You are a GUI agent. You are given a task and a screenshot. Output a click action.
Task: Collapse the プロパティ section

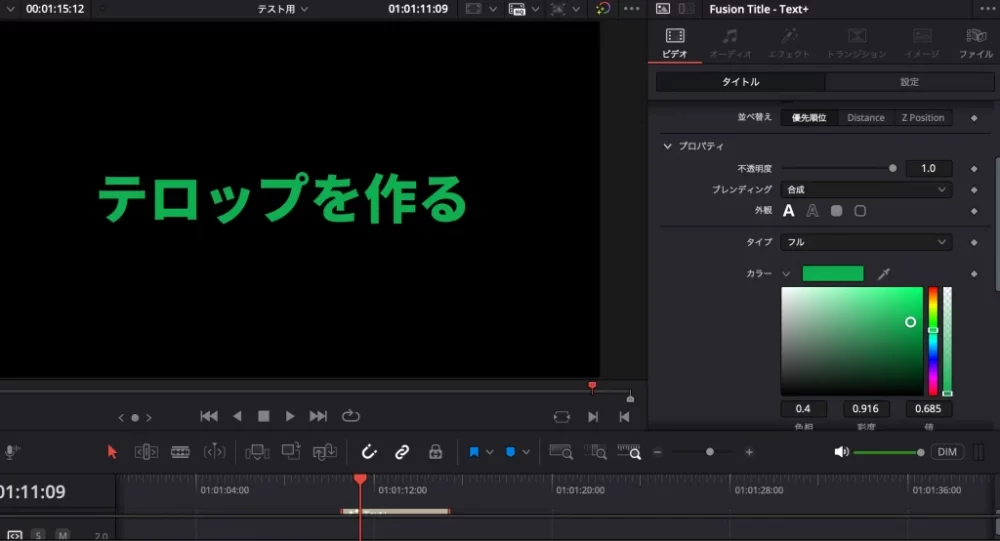pyautogui.click(x=668, y=146)
